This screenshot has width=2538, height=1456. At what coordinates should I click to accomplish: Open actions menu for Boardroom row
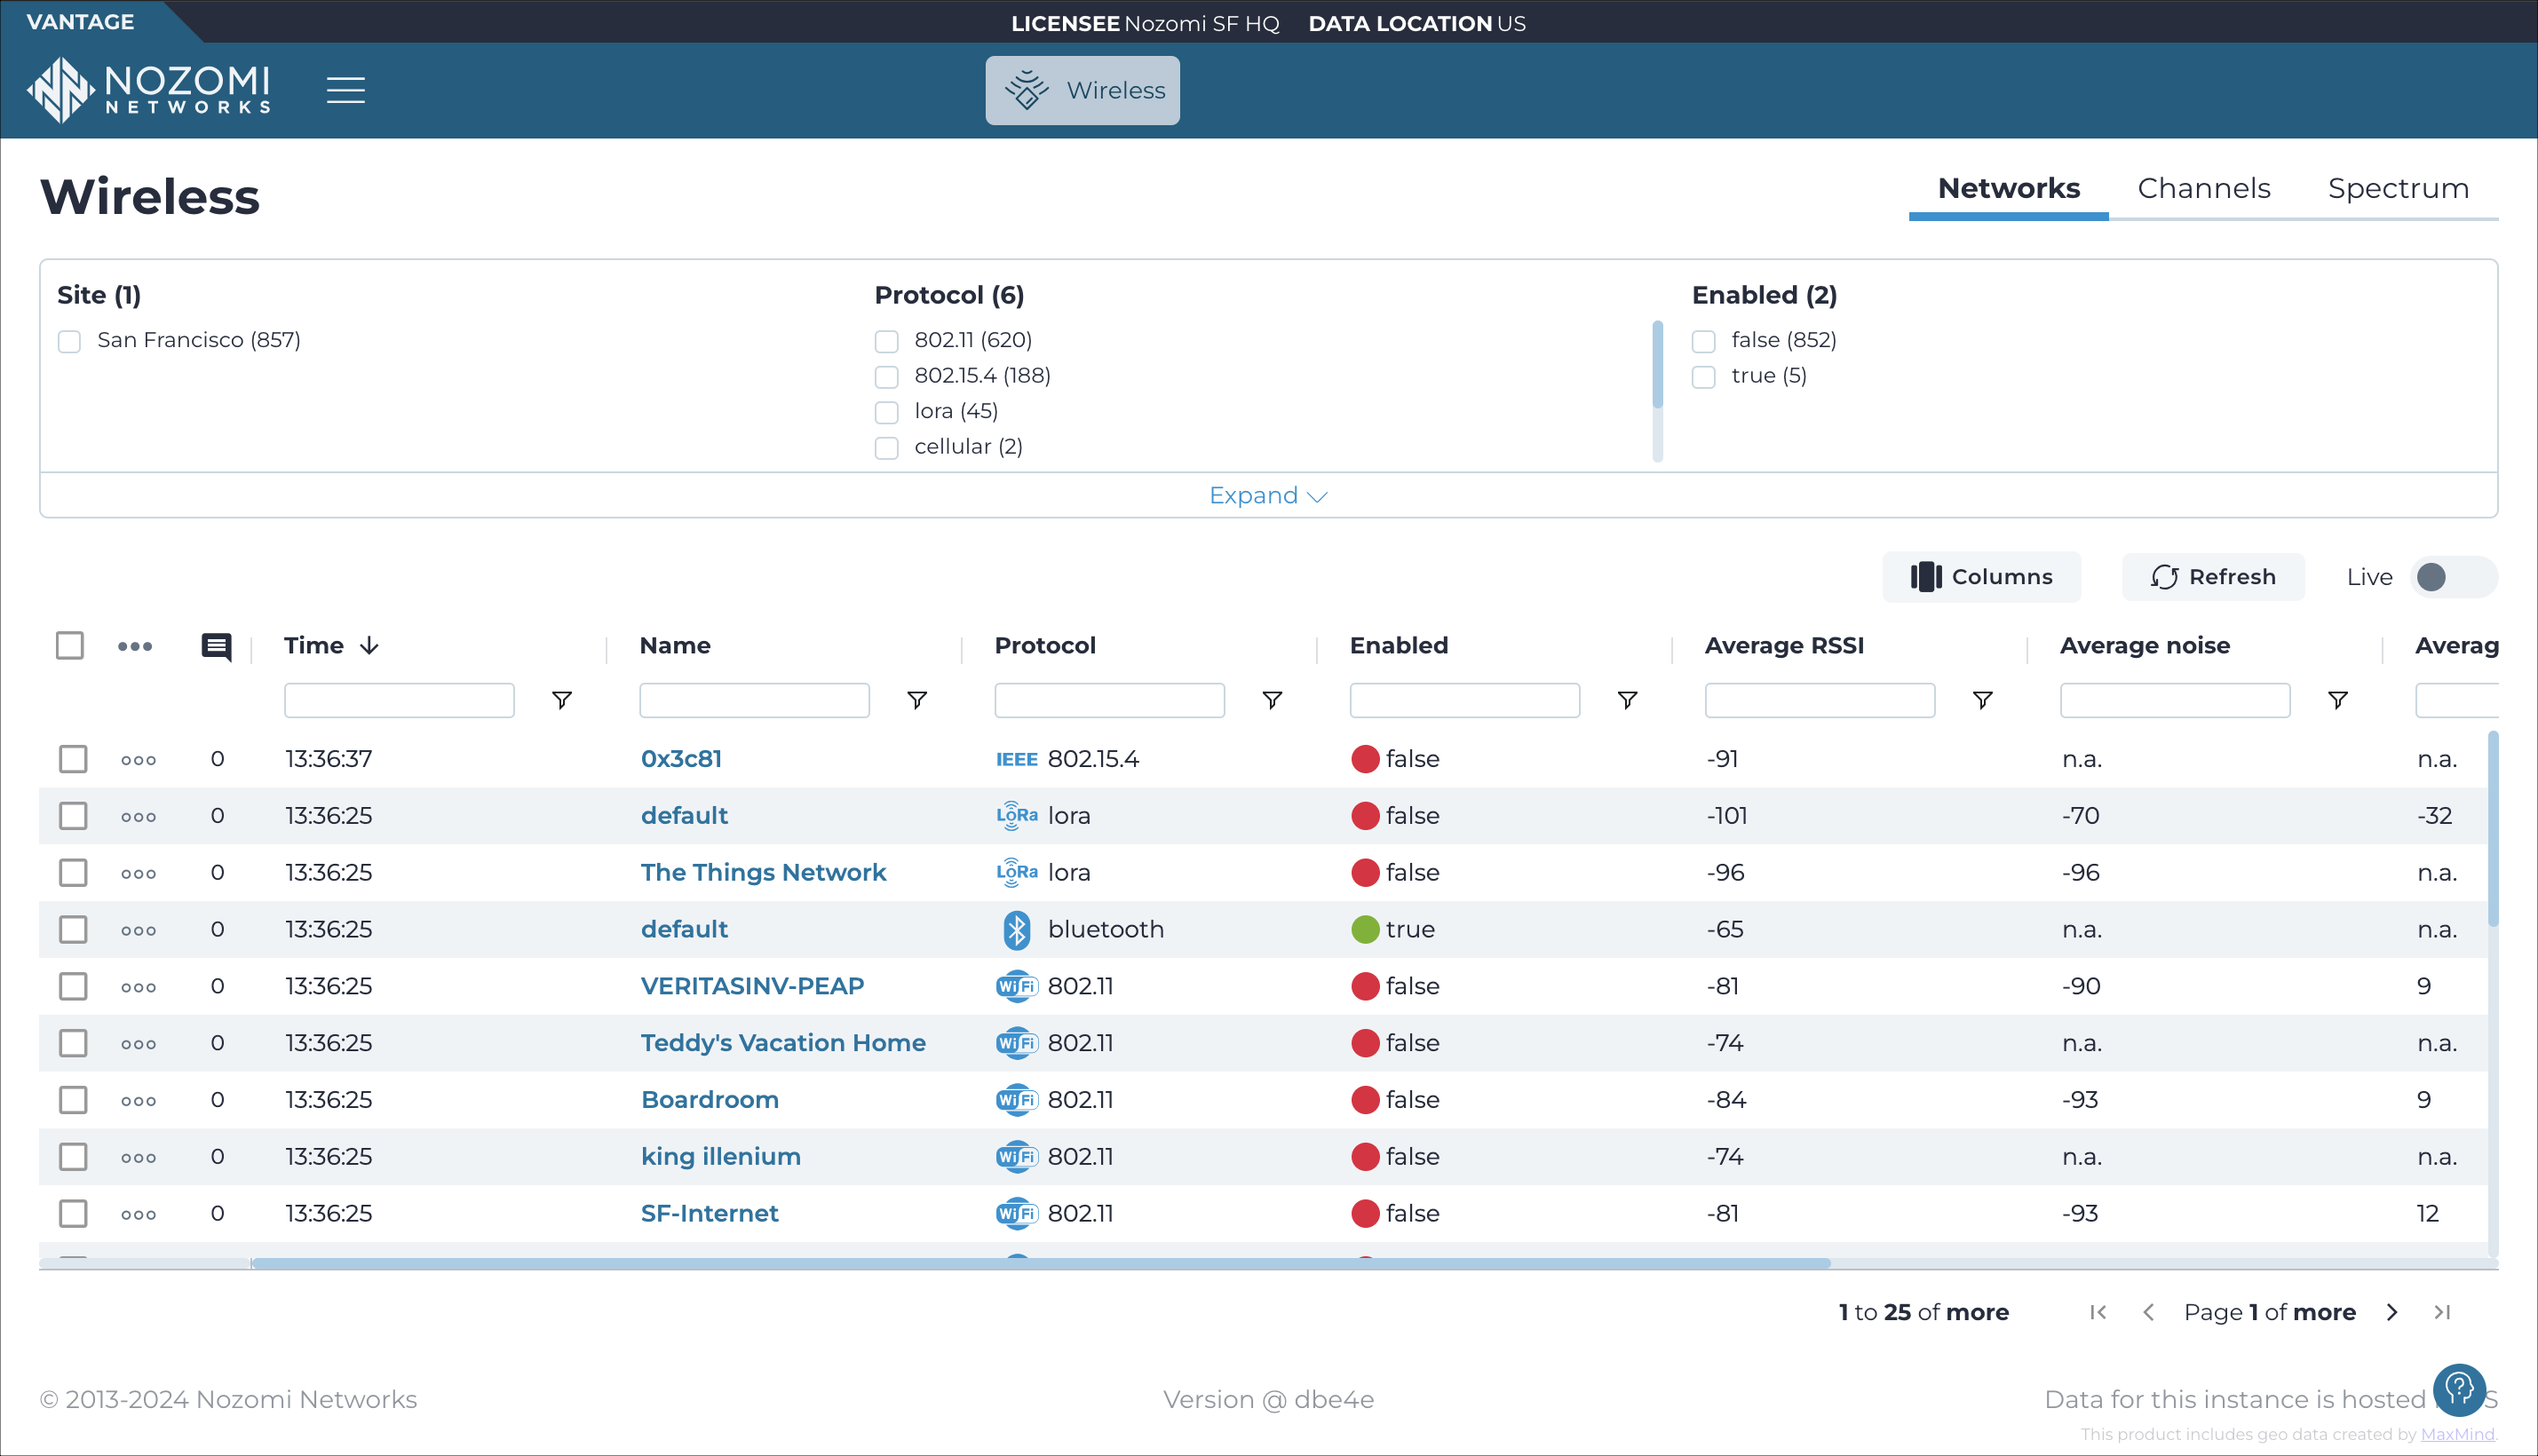tap(138, 1101)
